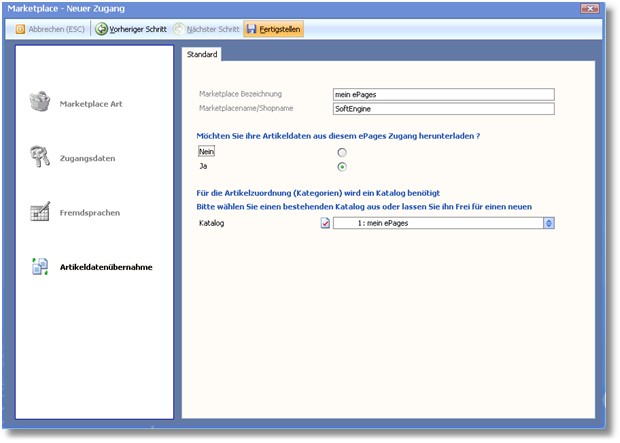Expand the Katalog dropdown arrow
This screenshot has width=620, height=443.
548,223
